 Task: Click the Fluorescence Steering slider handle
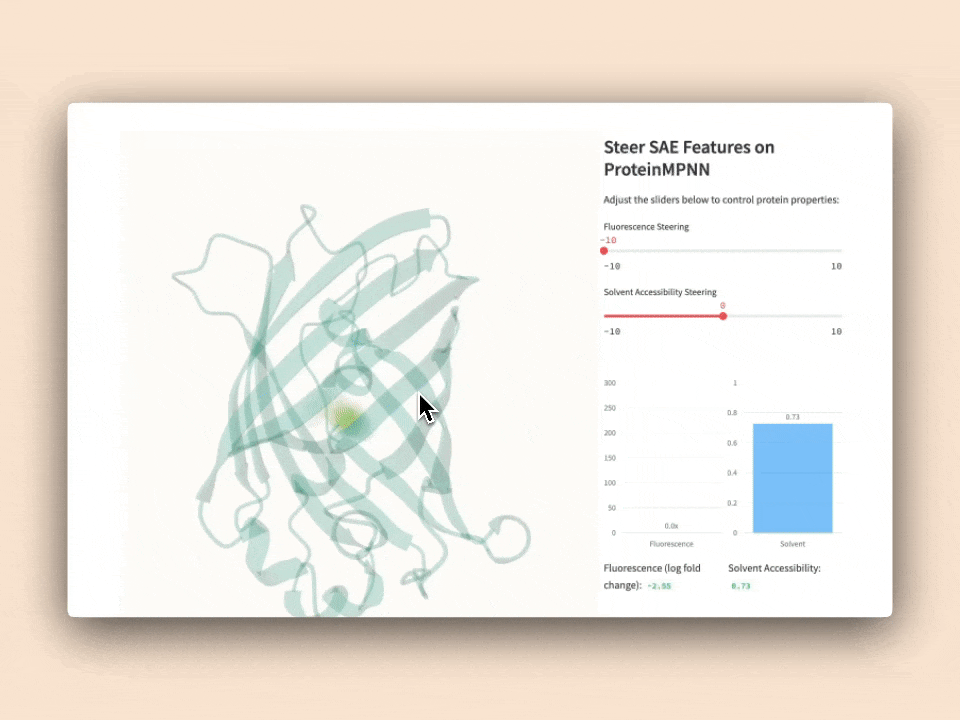604,251
